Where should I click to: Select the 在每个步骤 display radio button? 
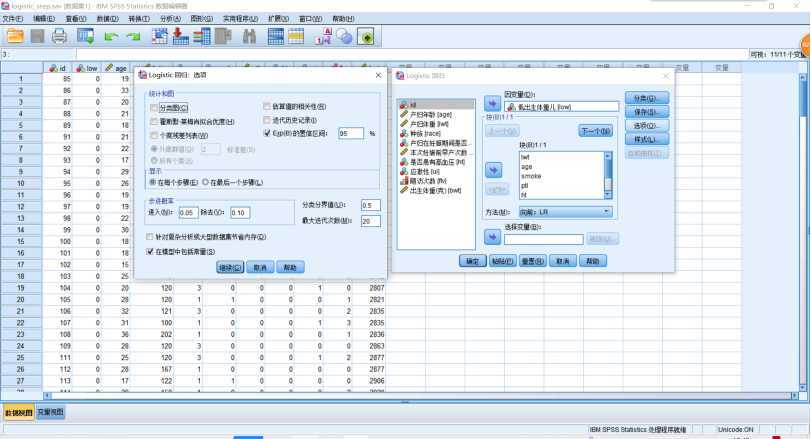(x=153, y=182)
